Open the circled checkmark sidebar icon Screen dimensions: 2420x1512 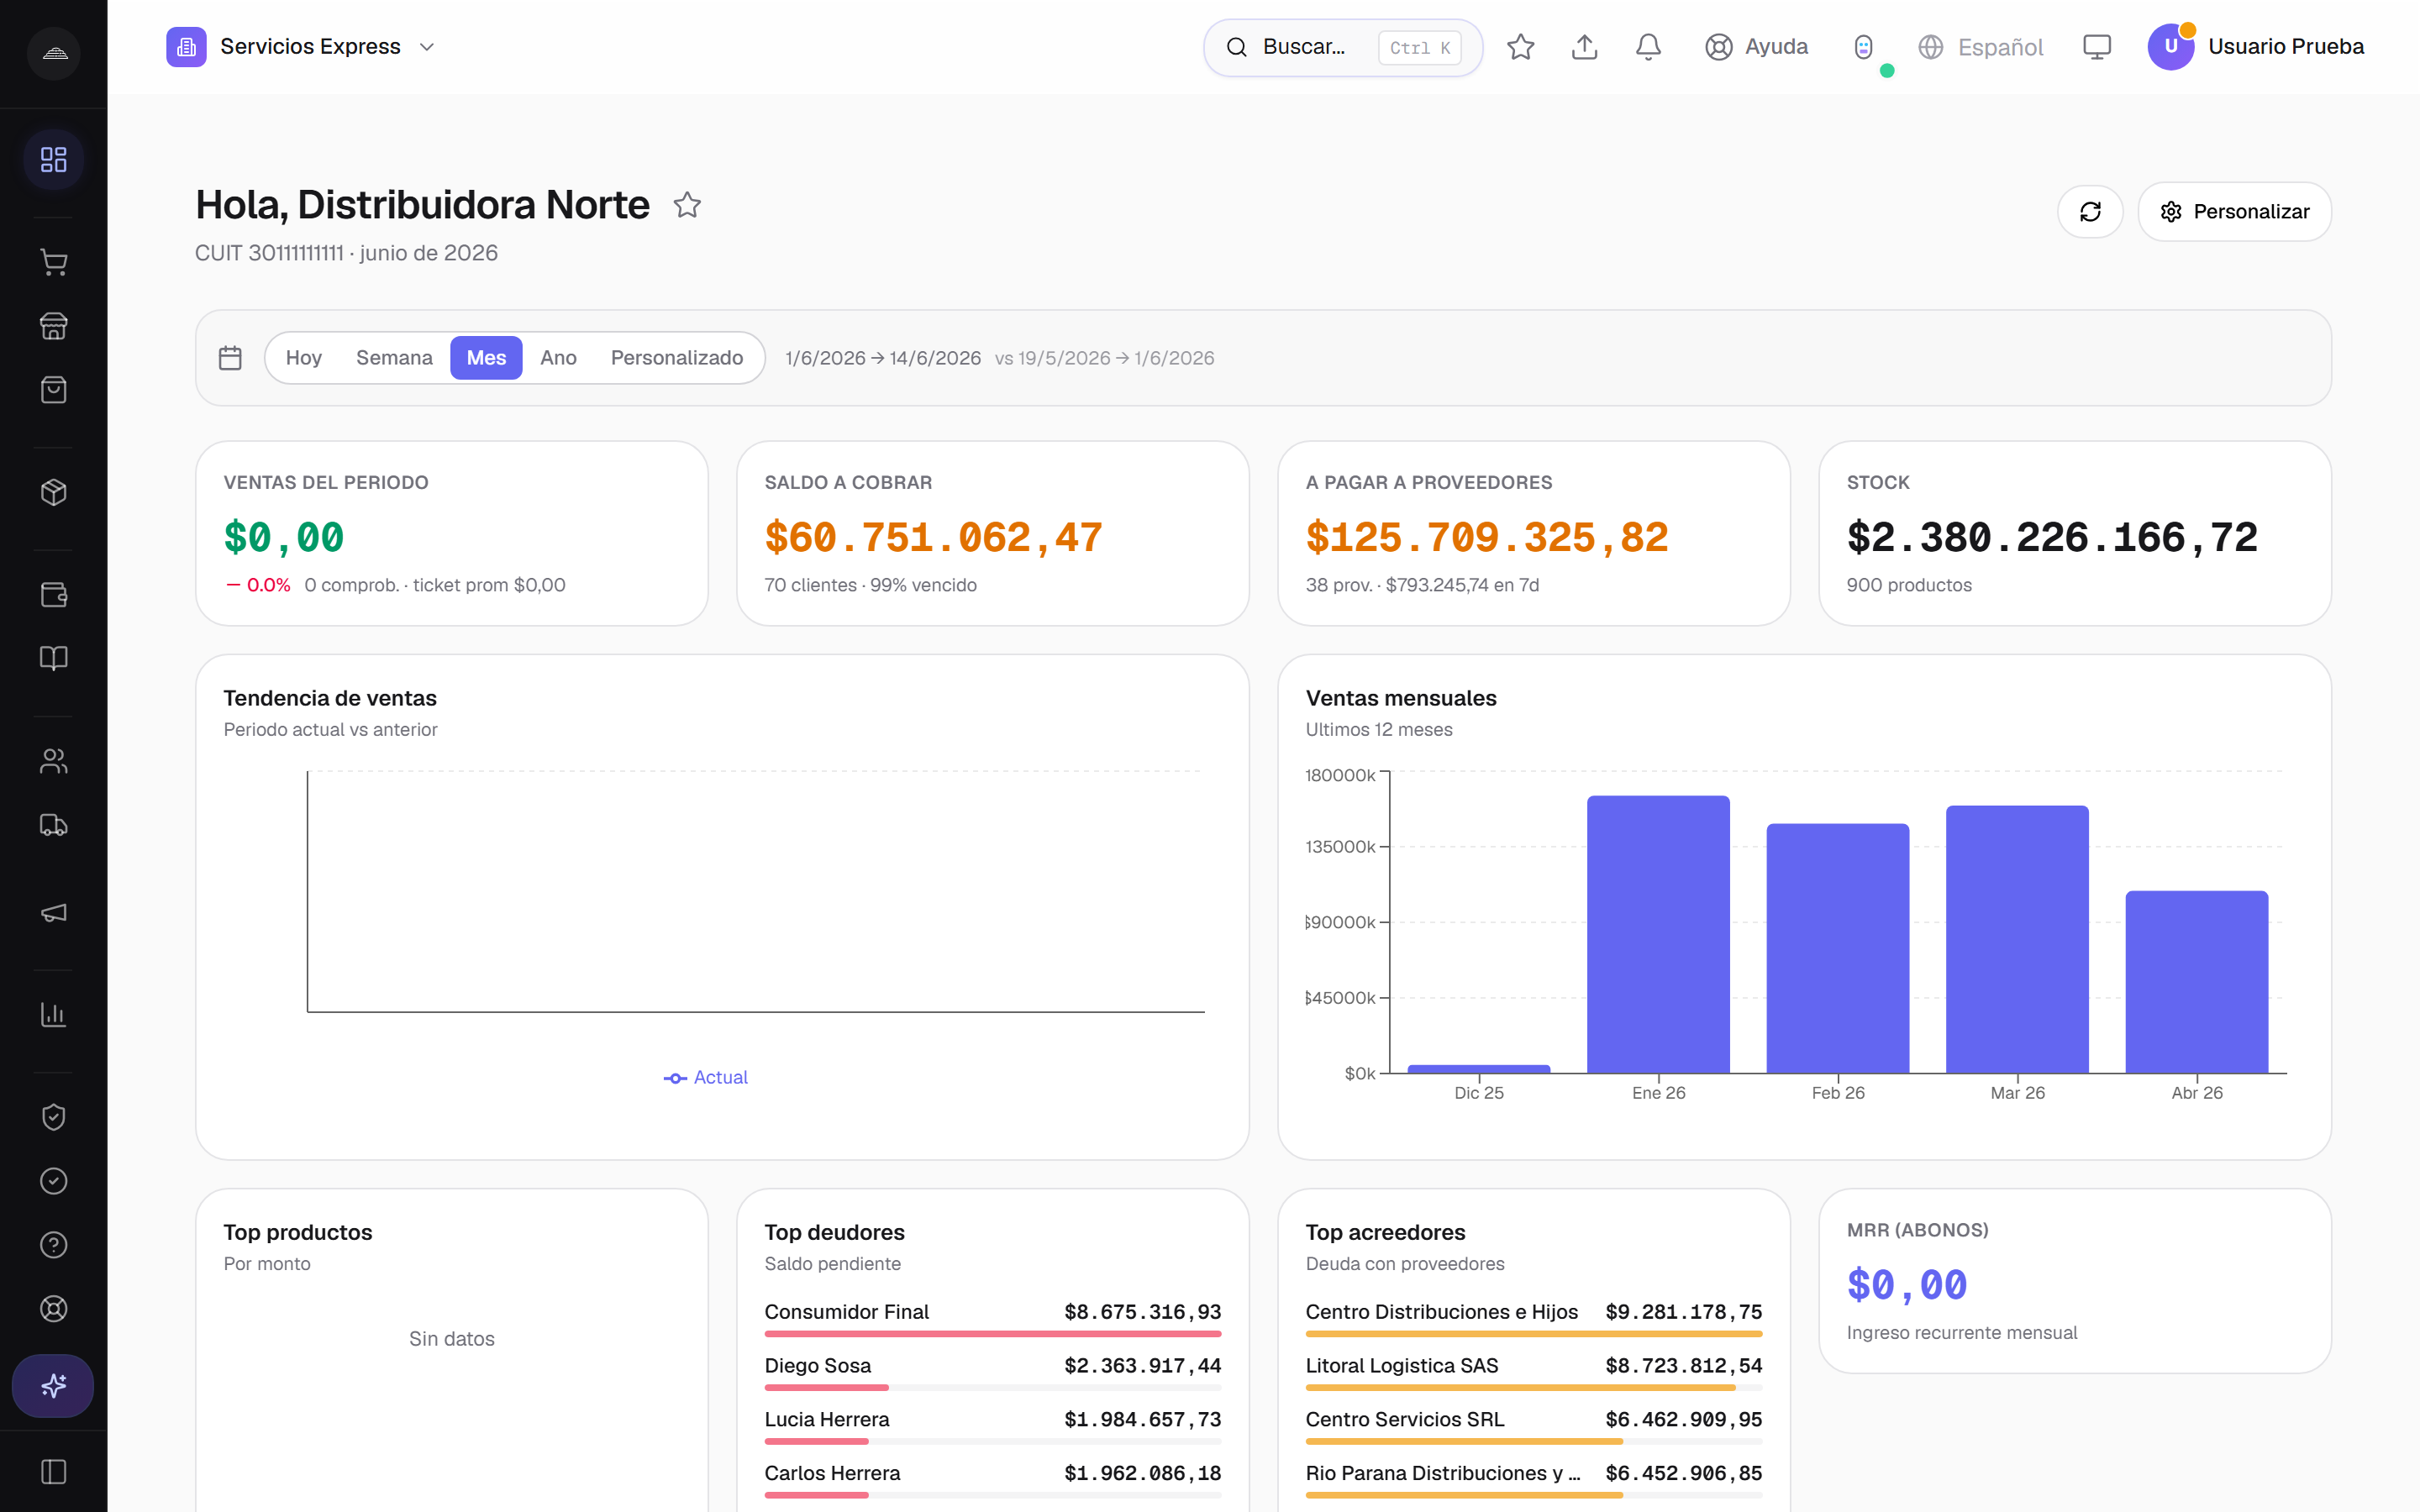tap(54, 1181)
